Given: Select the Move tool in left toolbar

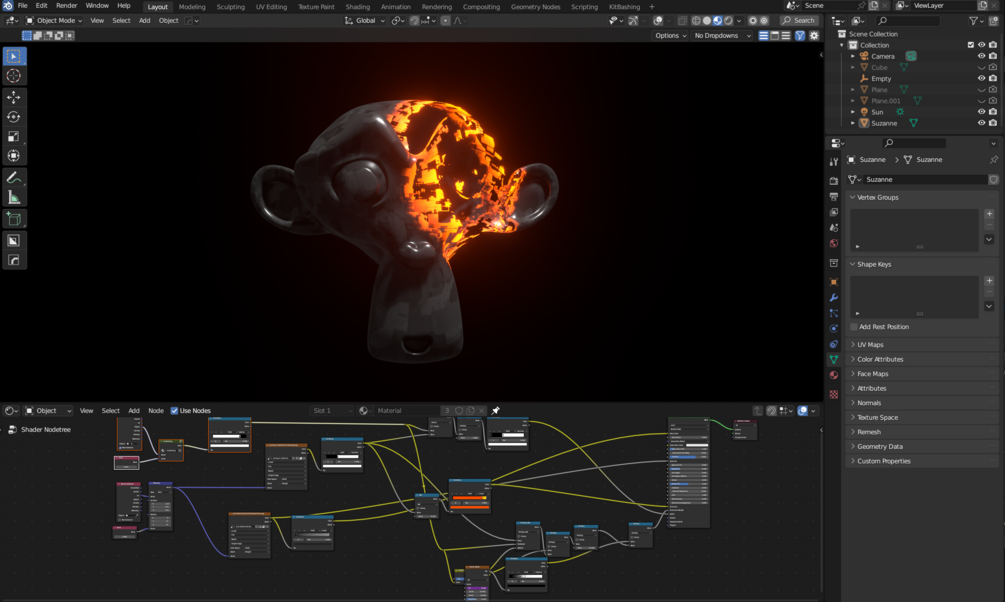Looking at the screenshot, I should click(x=13, y=97).
